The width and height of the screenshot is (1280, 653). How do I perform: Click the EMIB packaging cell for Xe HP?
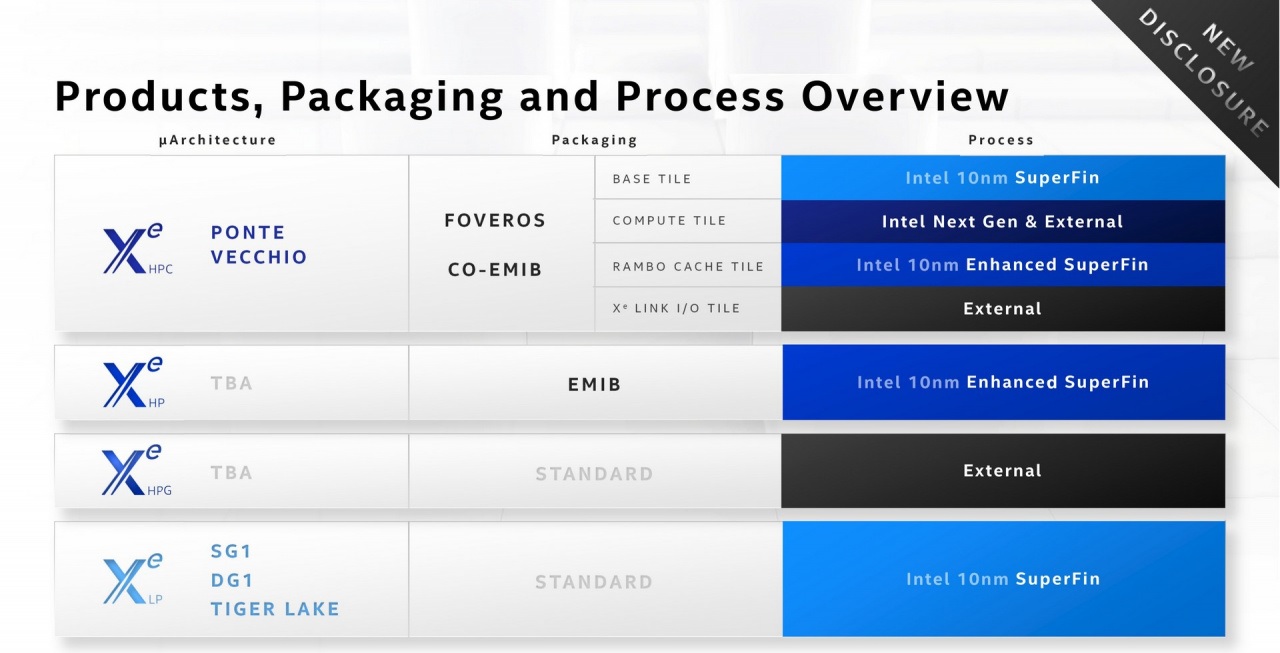(x=594, y=384)
